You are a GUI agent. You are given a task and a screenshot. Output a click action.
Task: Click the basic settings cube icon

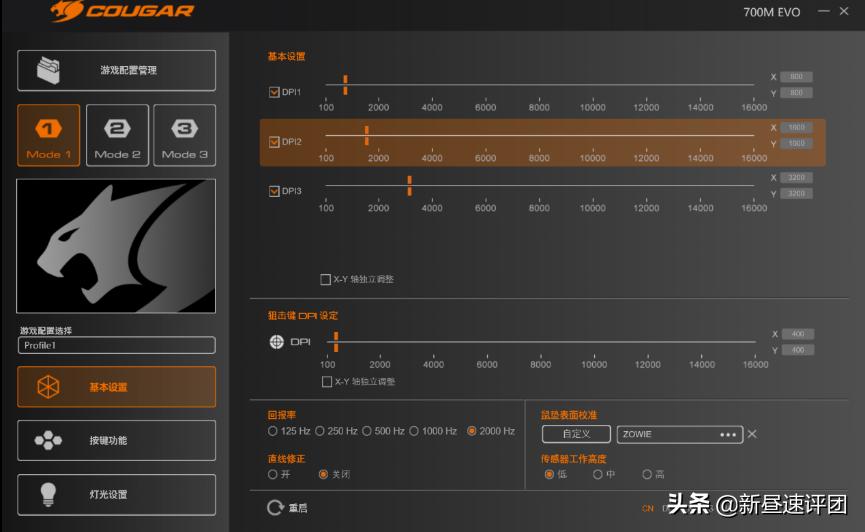point(48,387)
